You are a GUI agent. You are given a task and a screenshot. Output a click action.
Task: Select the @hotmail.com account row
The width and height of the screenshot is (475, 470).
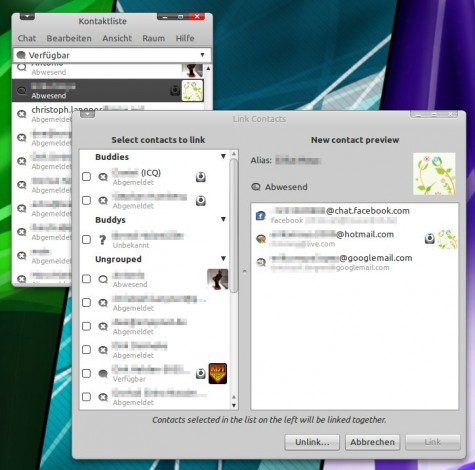pos(355,239)
